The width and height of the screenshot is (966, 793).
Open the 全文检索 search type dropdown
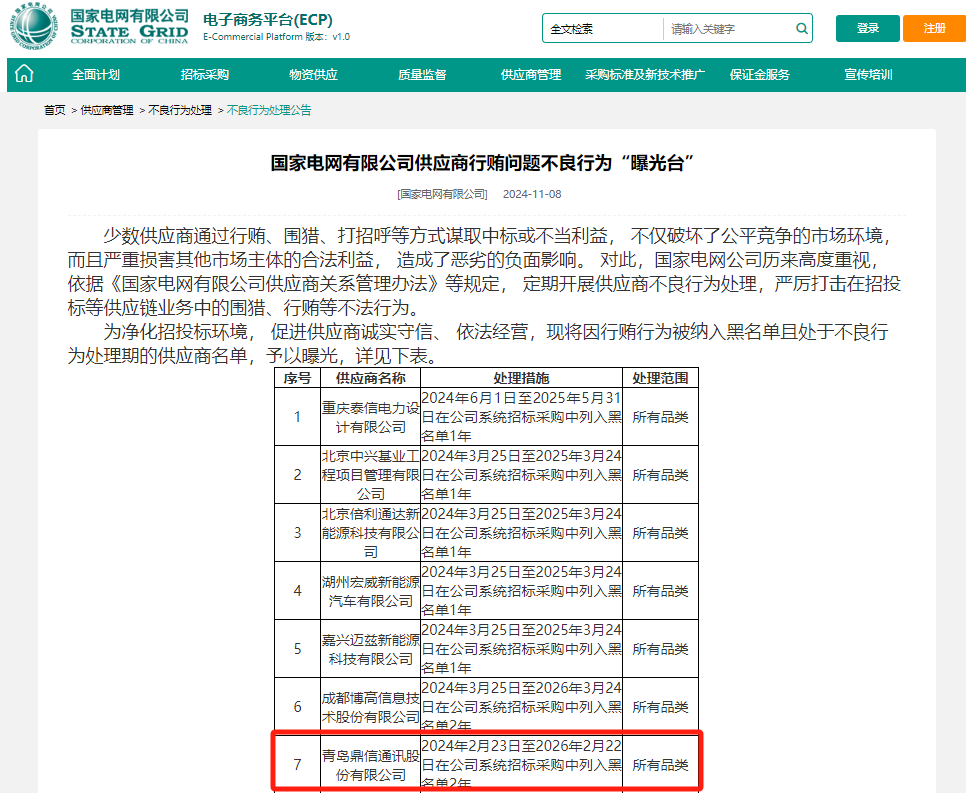[x=603, y=28]
